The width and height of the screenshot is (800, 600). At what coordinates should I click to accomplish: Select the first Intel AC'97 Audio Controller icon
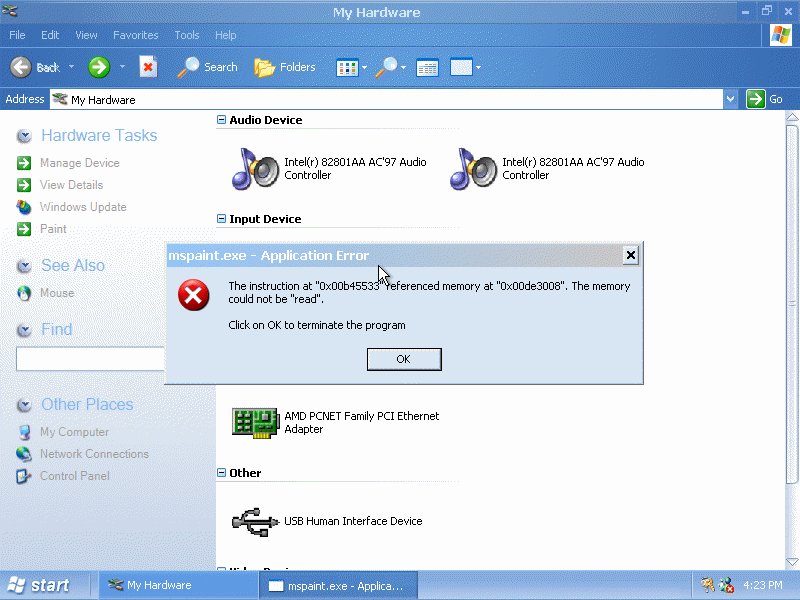pos(255,169)
